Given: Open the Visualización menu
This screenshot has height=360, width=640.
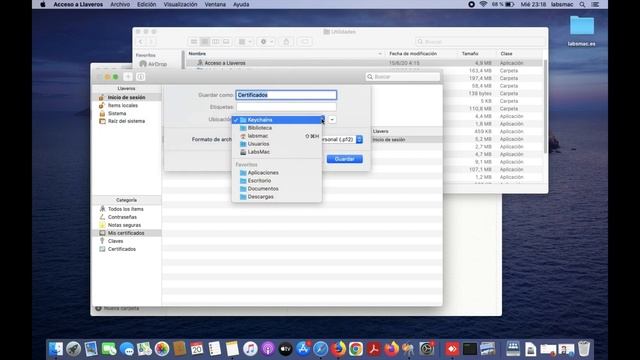Looking at the screenshot, I should [x=180, y=4].
